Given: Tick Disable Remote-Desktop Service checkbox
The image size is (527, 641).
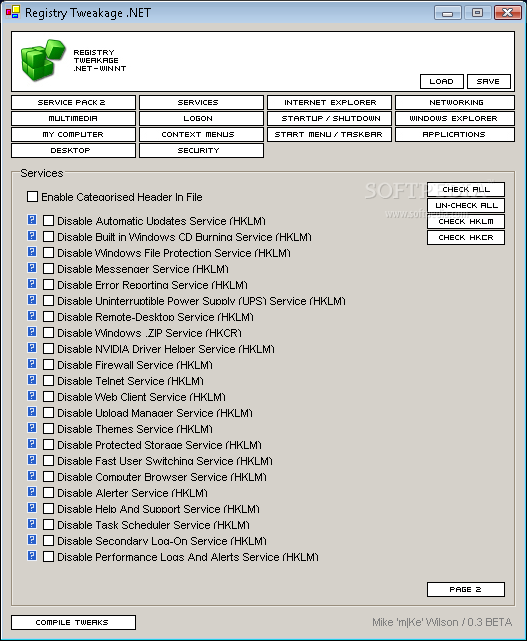Looking at the screenshot, I should coord(48,316).
